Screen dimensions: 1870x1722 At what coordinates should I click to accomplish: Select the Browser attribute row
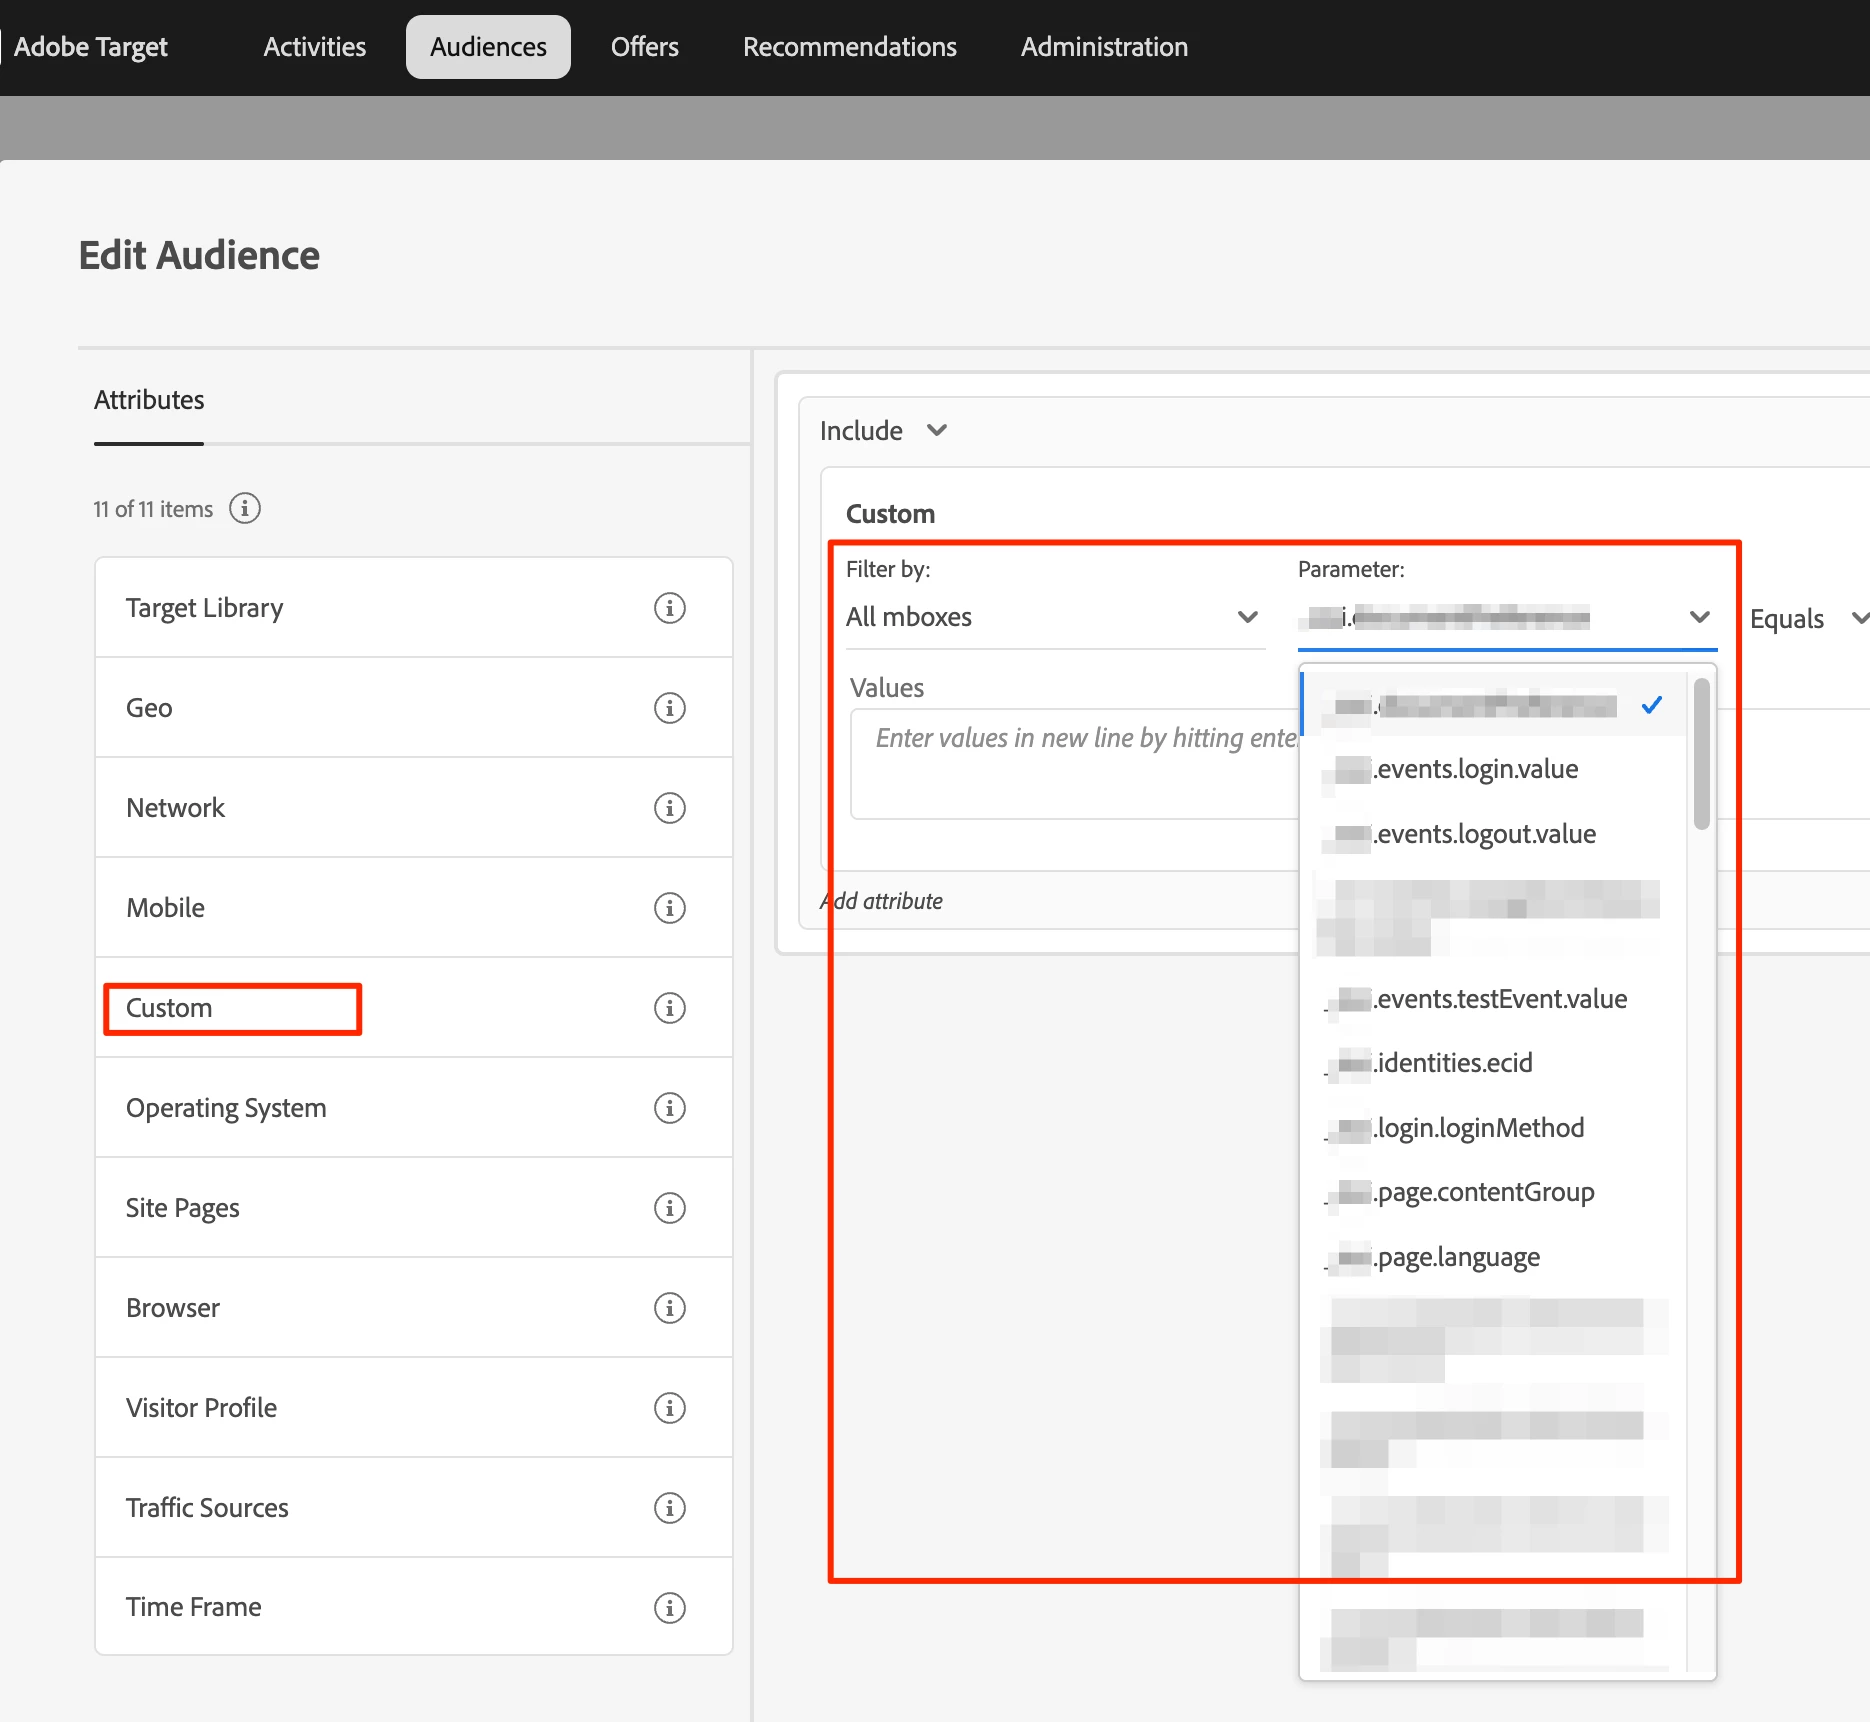[x=414, y=1308]
